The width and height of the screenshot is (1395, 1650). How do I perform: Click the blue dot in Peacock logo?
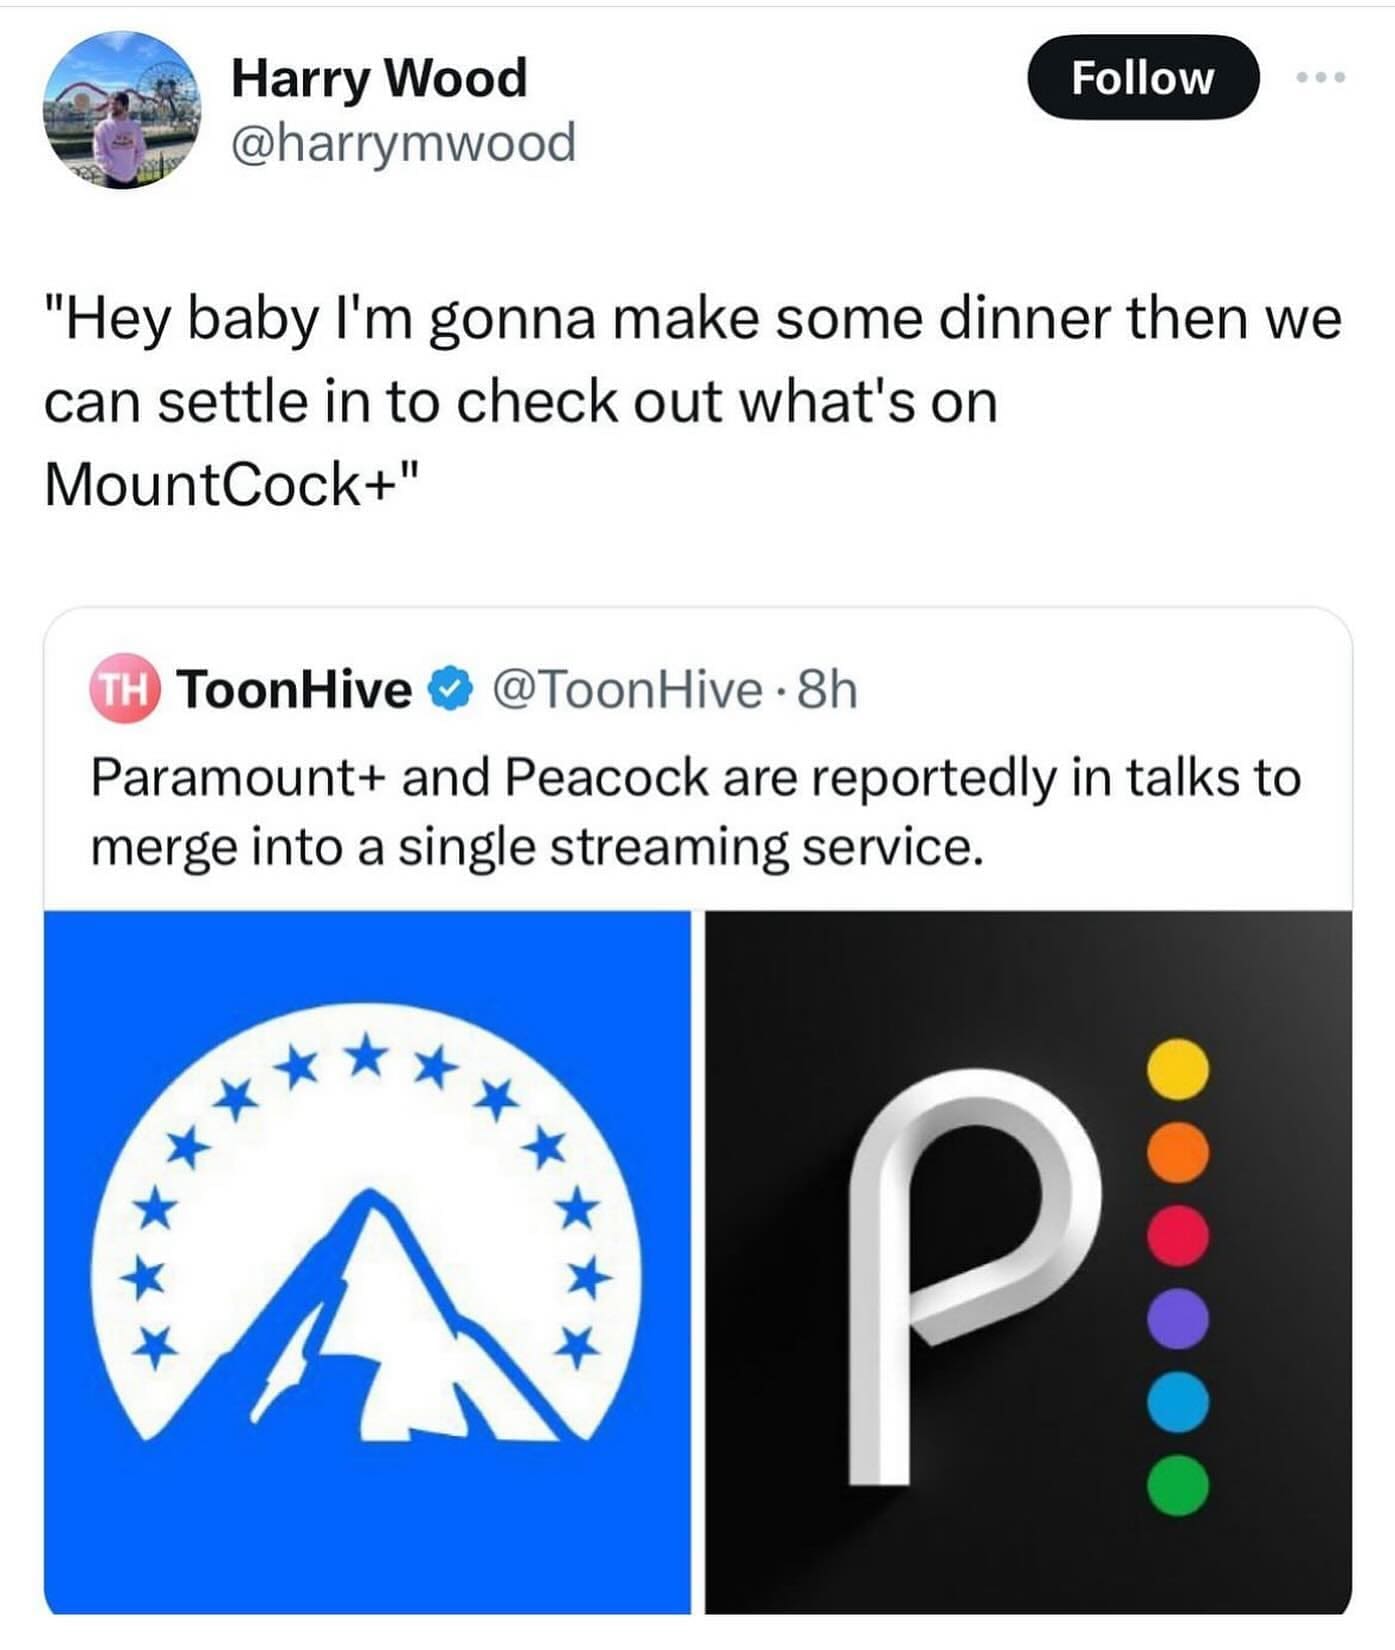(1177, 1402)
